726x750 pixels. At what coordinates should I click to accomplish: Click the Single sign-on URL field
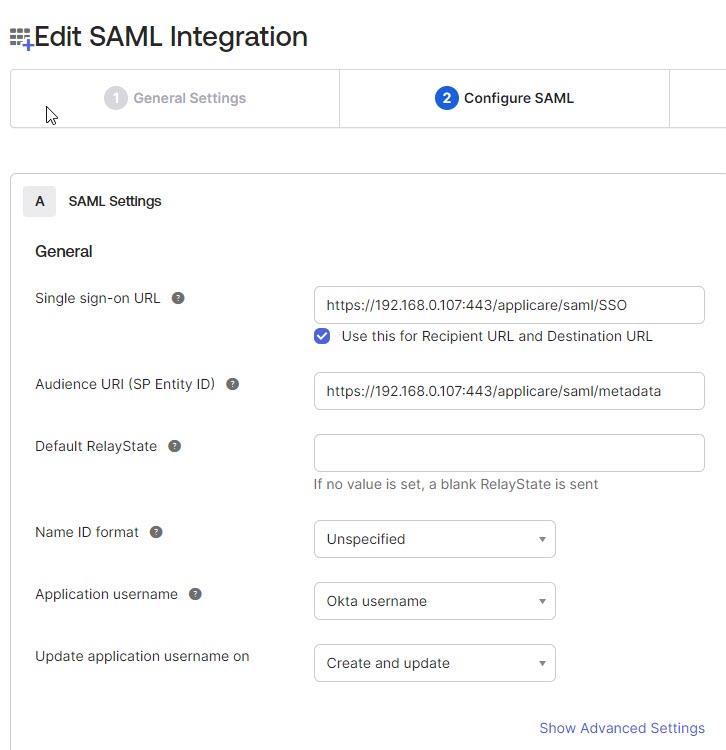[x=509, y=305]
